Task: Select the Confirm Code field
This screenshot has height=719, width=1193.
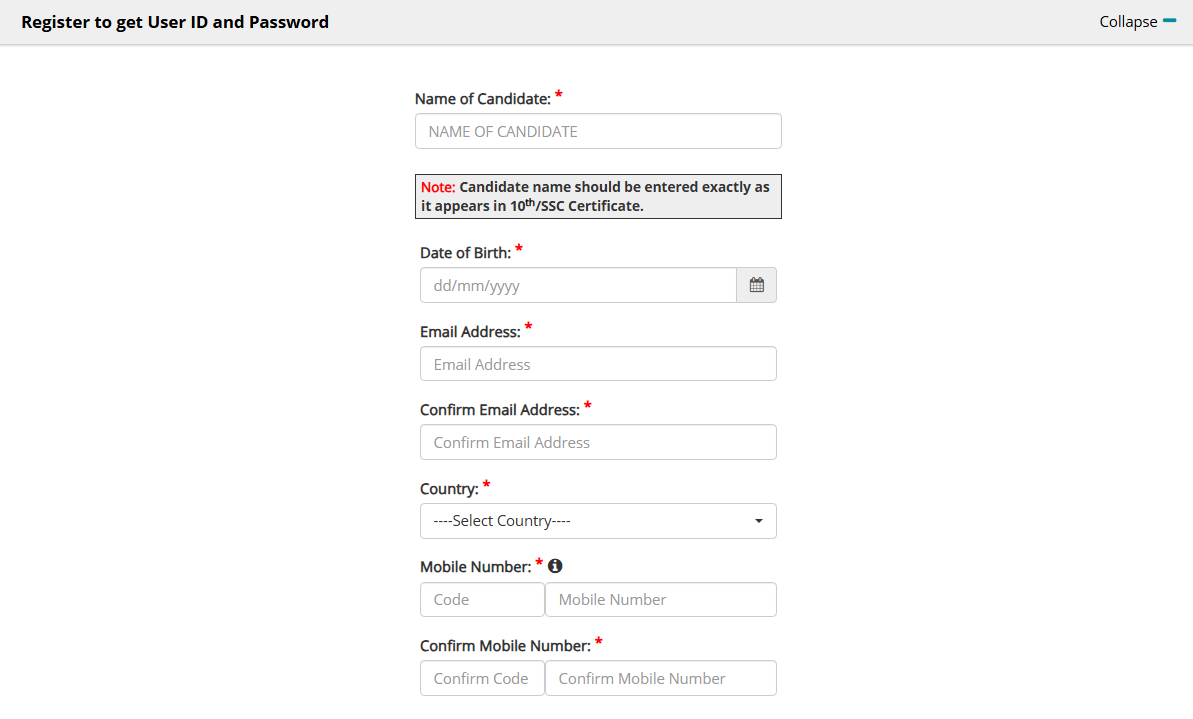Action: [482, 678]
